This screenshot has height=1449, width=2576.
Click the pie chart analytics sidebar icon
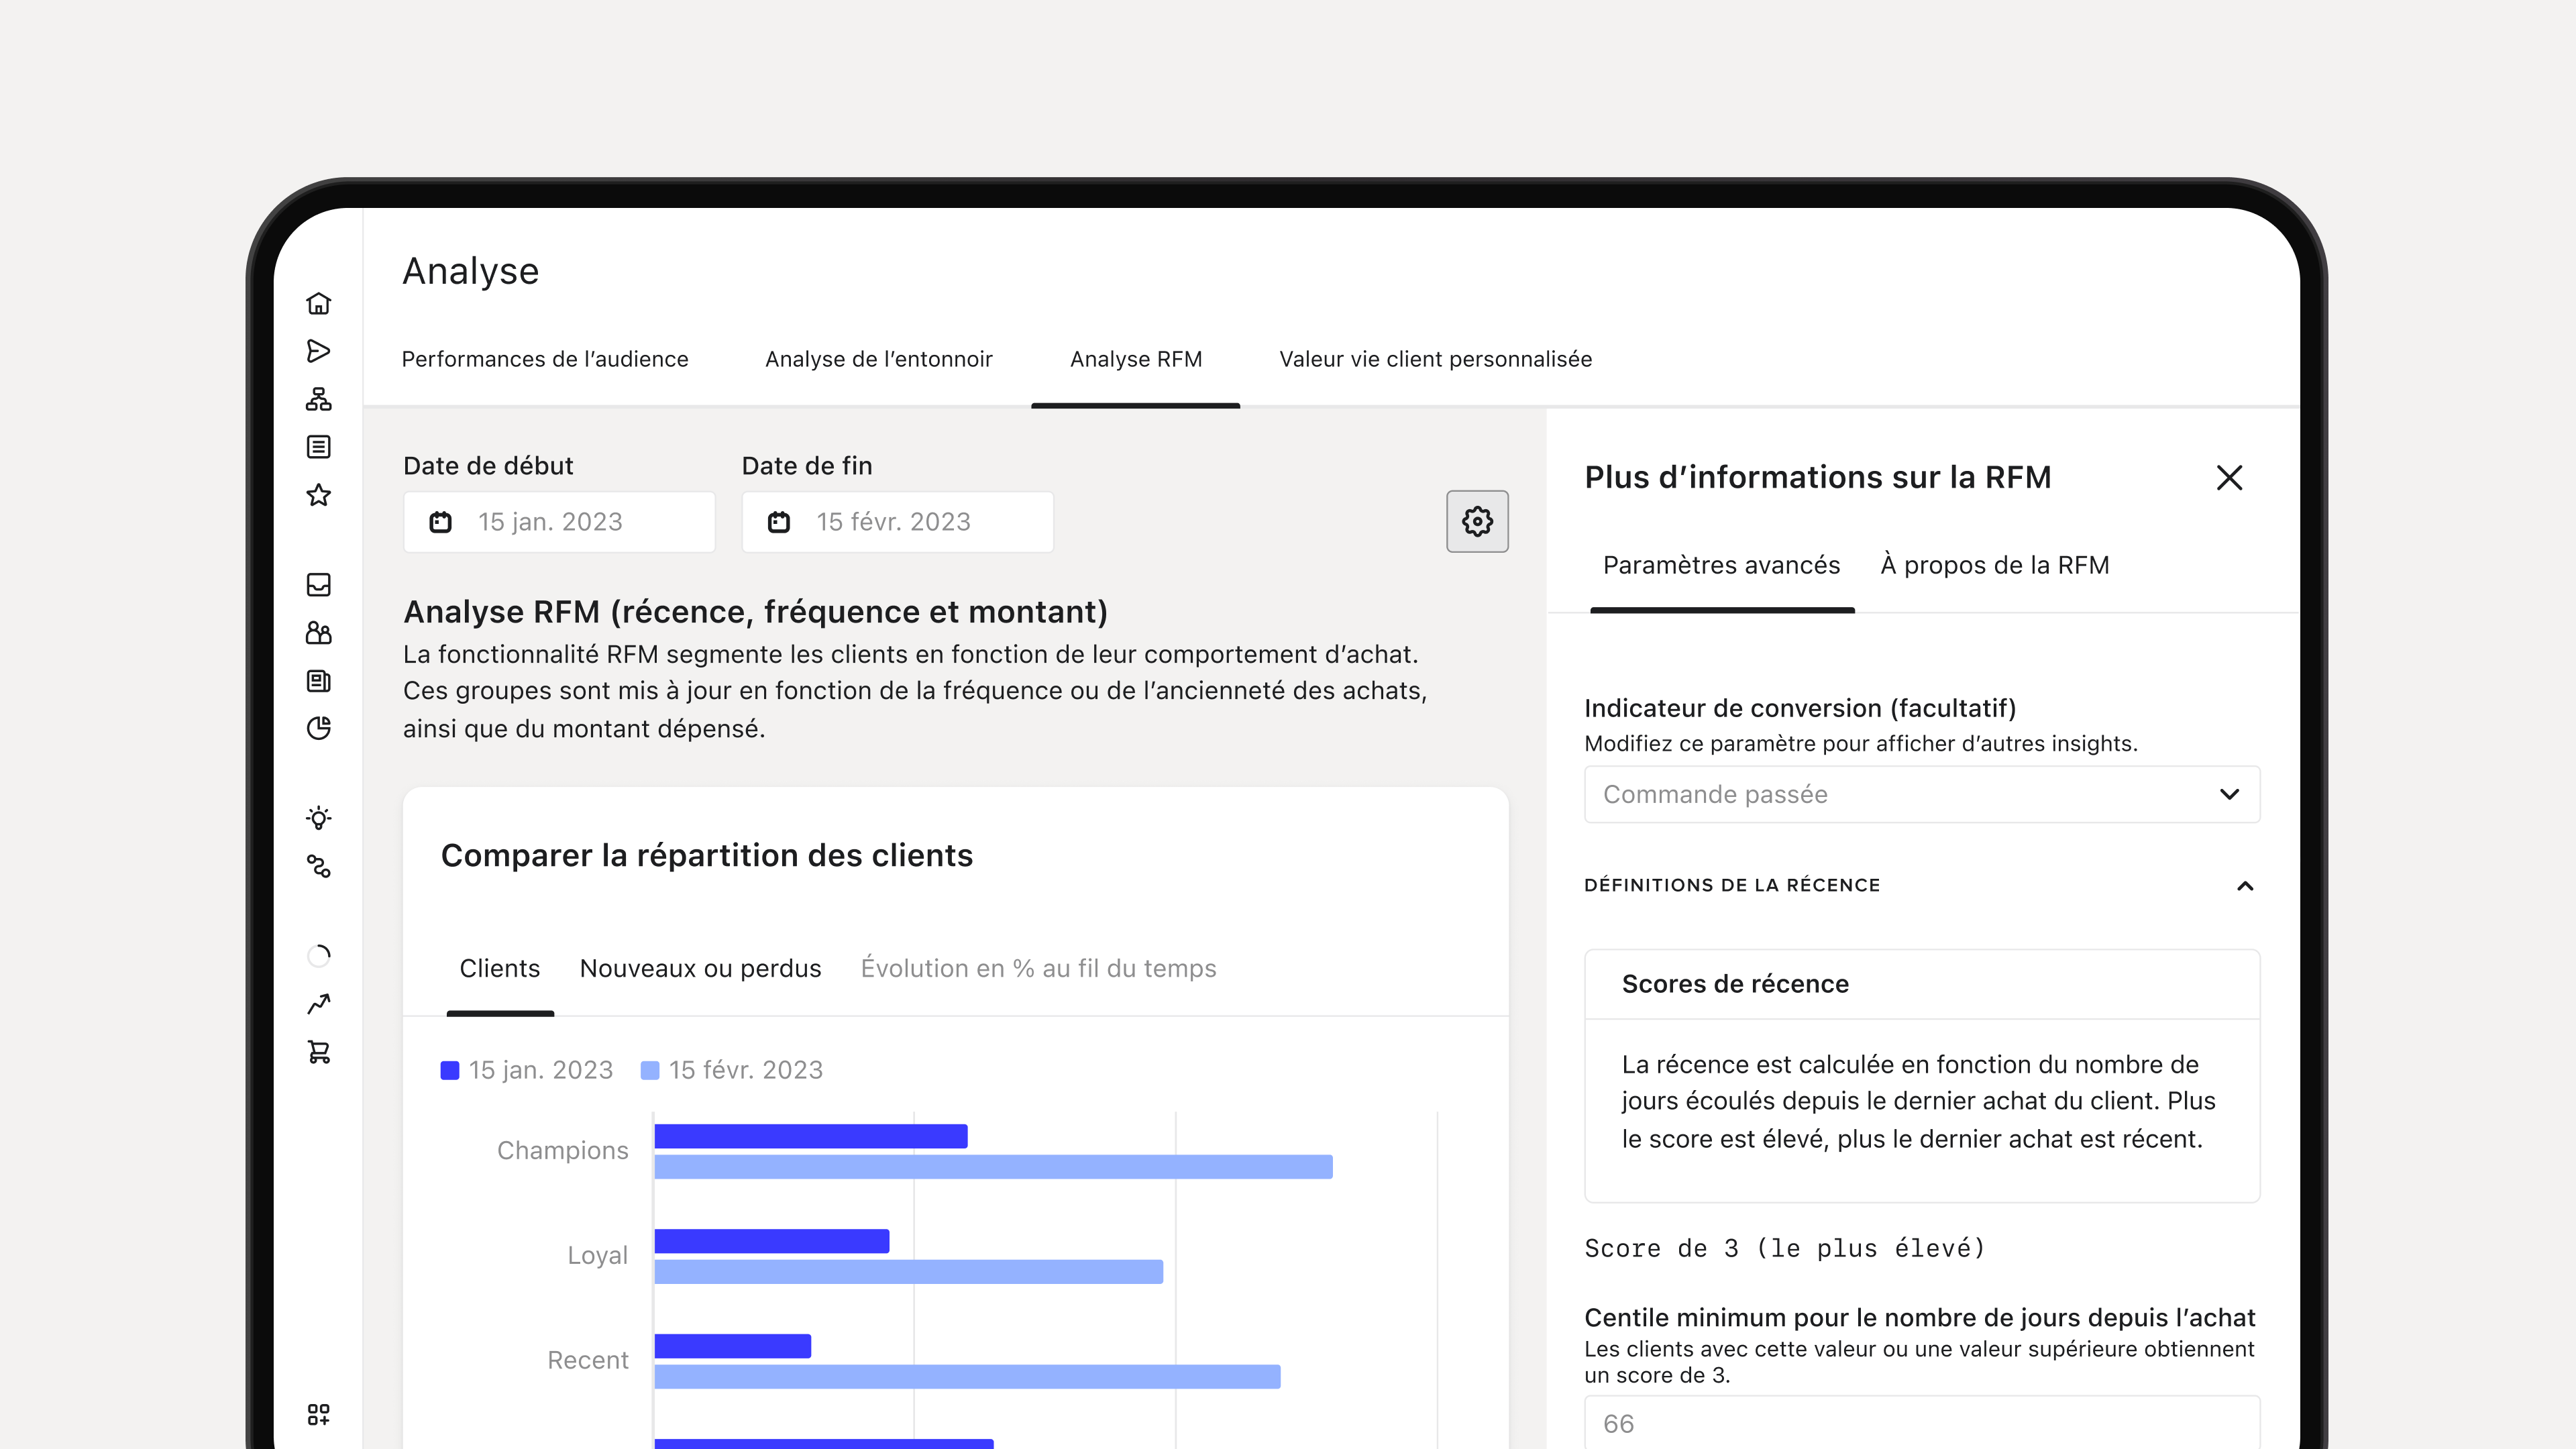pyautogui.click(x=318, y=729)
